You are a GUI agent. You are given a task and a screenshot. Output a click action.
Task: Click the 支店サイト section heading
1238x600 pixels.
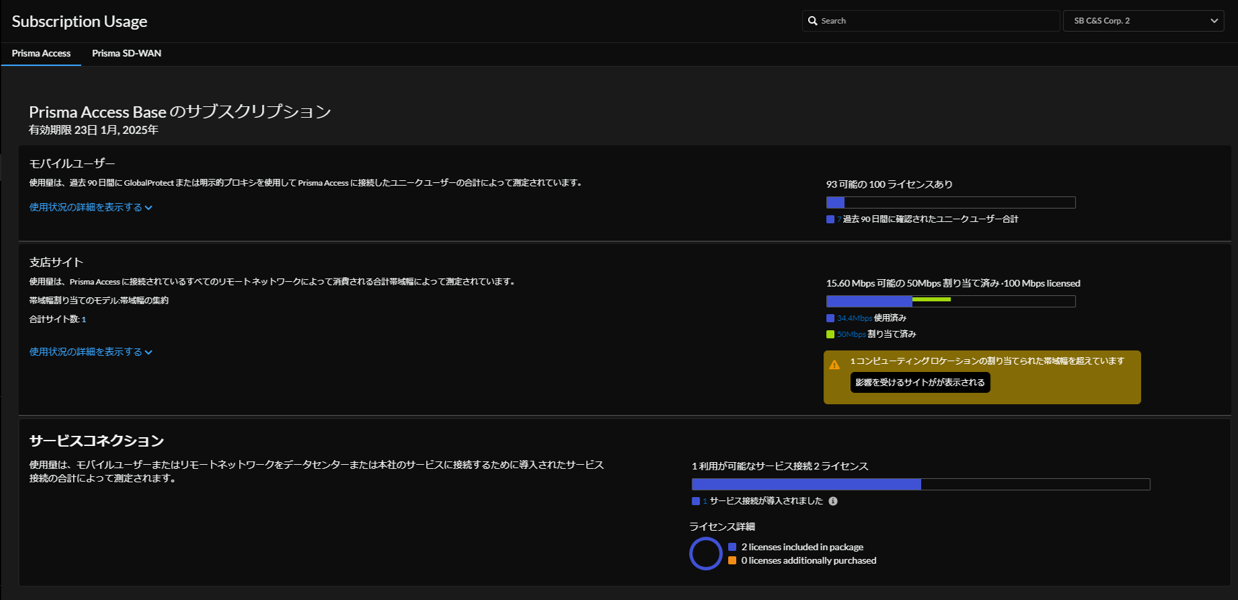coord(56,262)
